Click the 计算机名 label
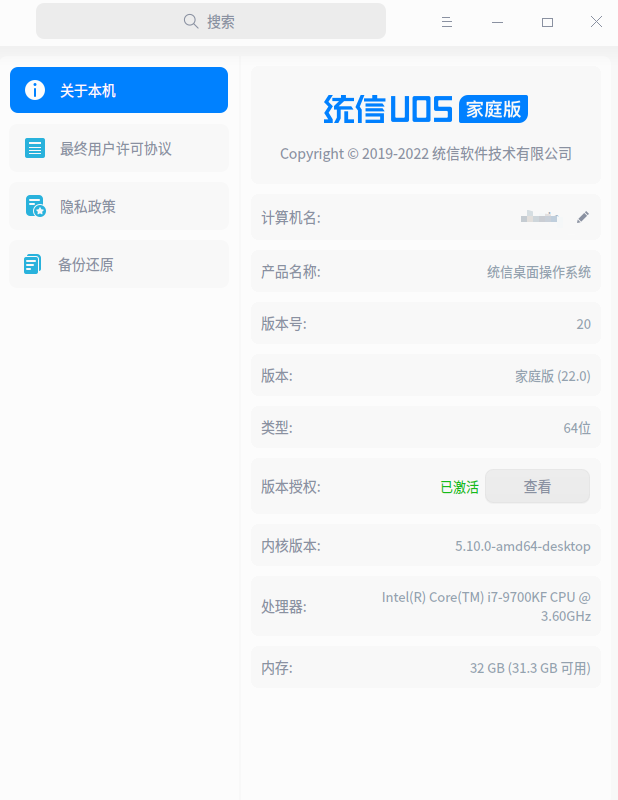Viewport: 618px width, 800px height. [291, 218]
